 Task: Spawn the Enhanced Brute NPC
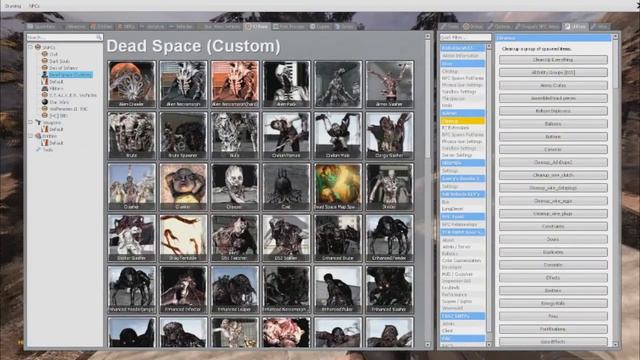pos(338,238)
